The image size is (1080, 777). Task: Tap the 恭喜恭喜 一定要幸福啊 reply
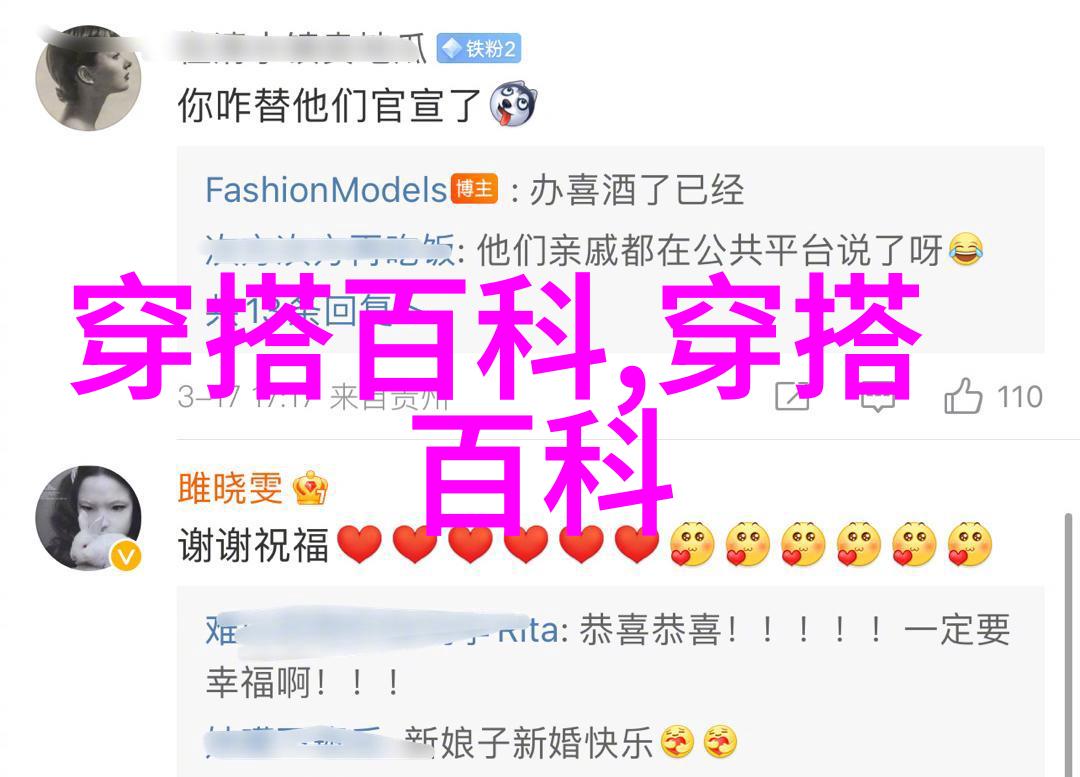click(x=608, y=656)
